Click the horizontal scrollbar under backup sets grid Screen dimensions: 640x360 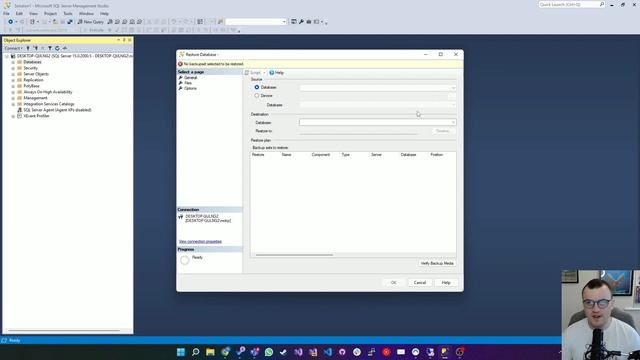294,255
